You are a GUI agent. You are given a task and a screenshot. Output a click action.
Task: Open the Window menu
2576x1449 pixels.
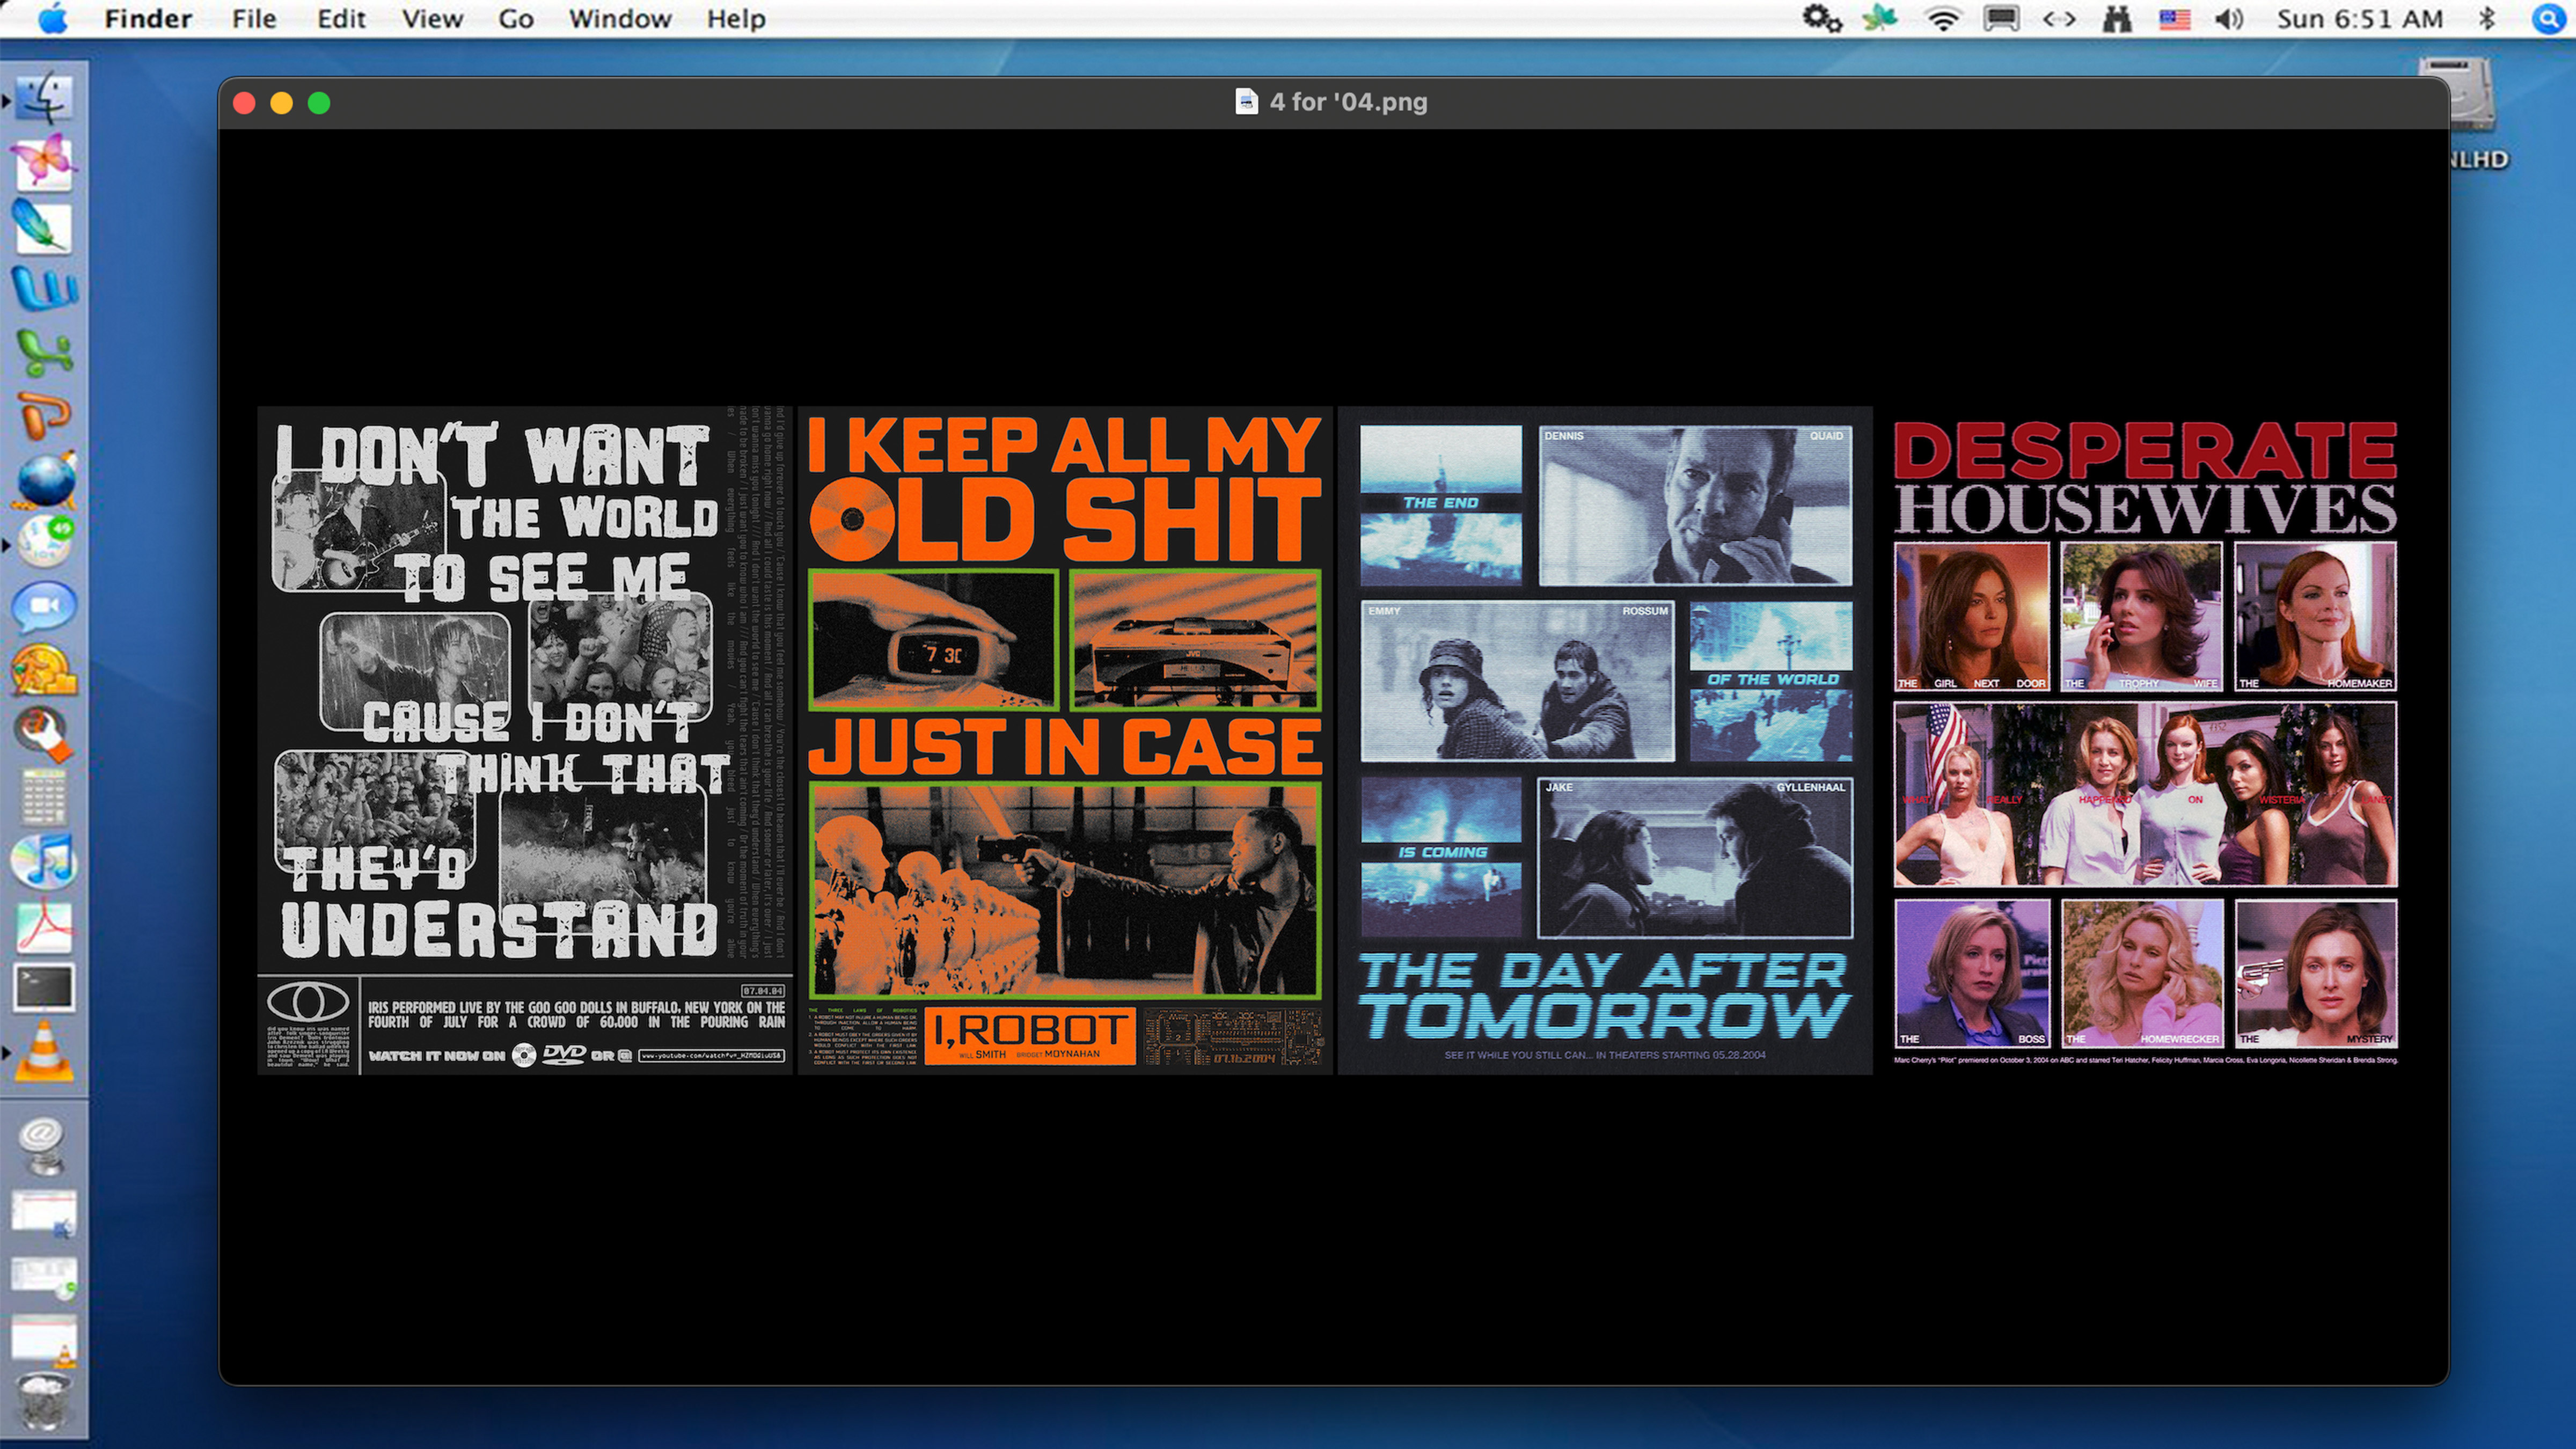(x=619, y=19)
